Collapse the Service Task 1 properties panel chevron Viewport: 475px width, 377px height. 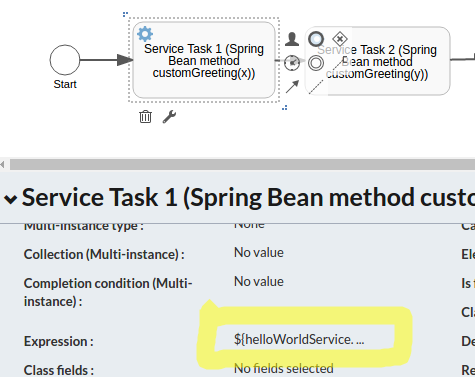point(10,199)
